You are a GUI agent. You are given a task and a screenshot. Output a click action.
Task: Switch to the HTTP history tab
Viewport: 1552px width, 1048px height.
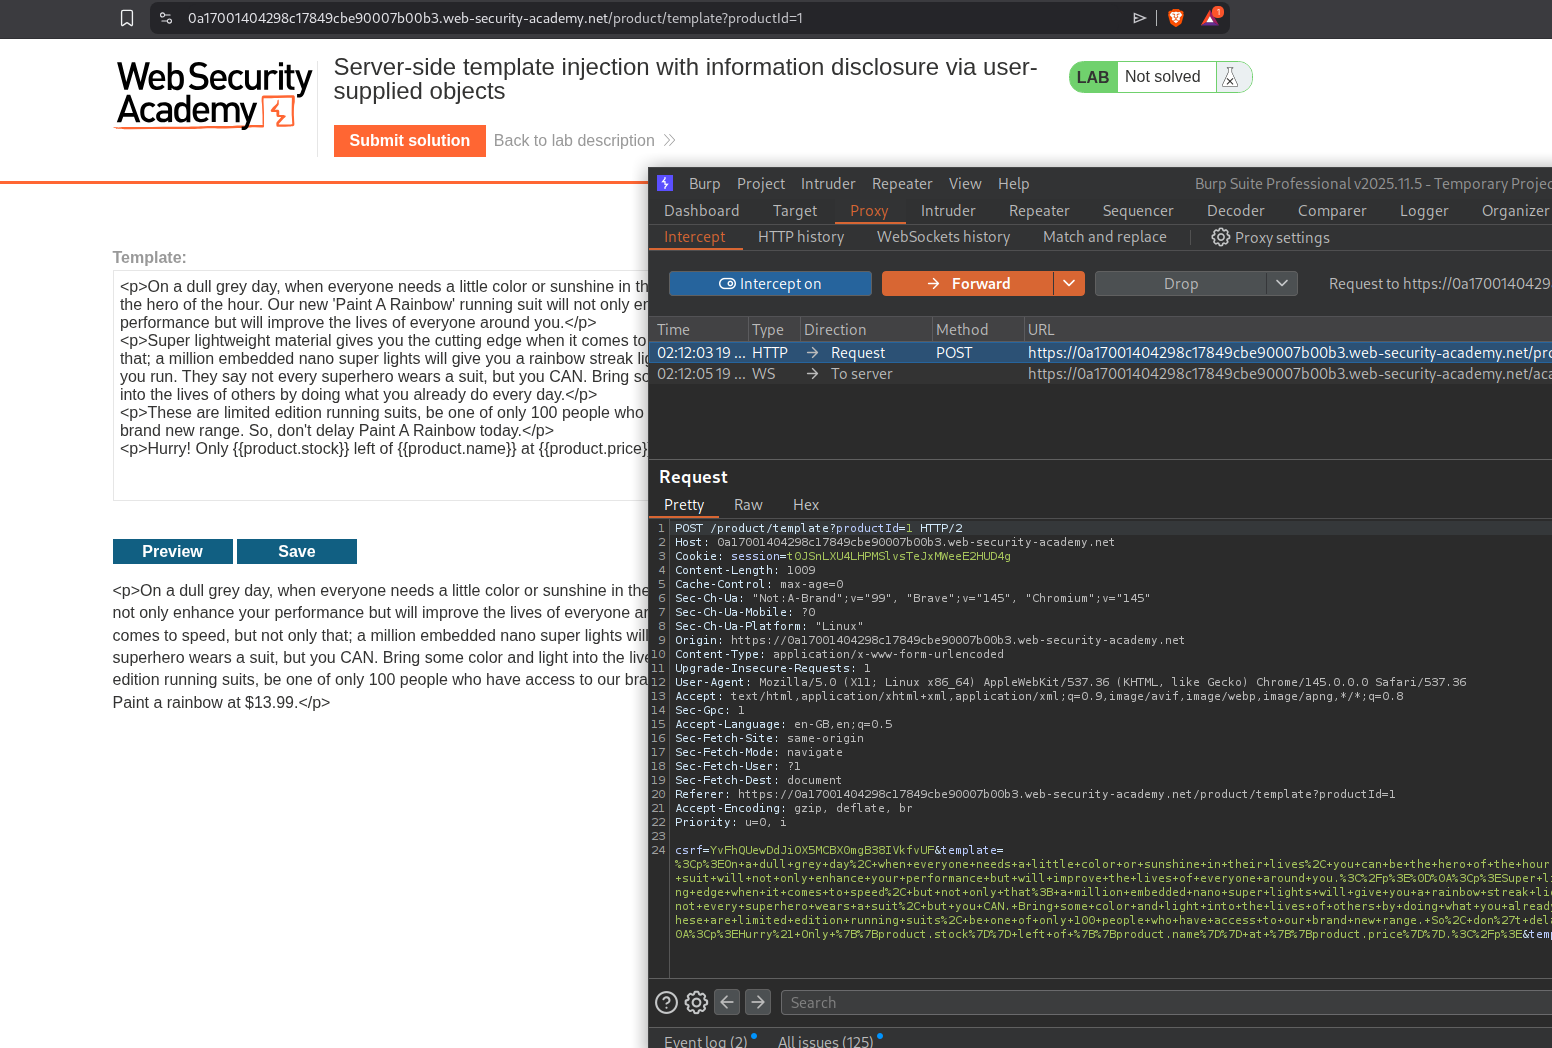tap(800, 237)
